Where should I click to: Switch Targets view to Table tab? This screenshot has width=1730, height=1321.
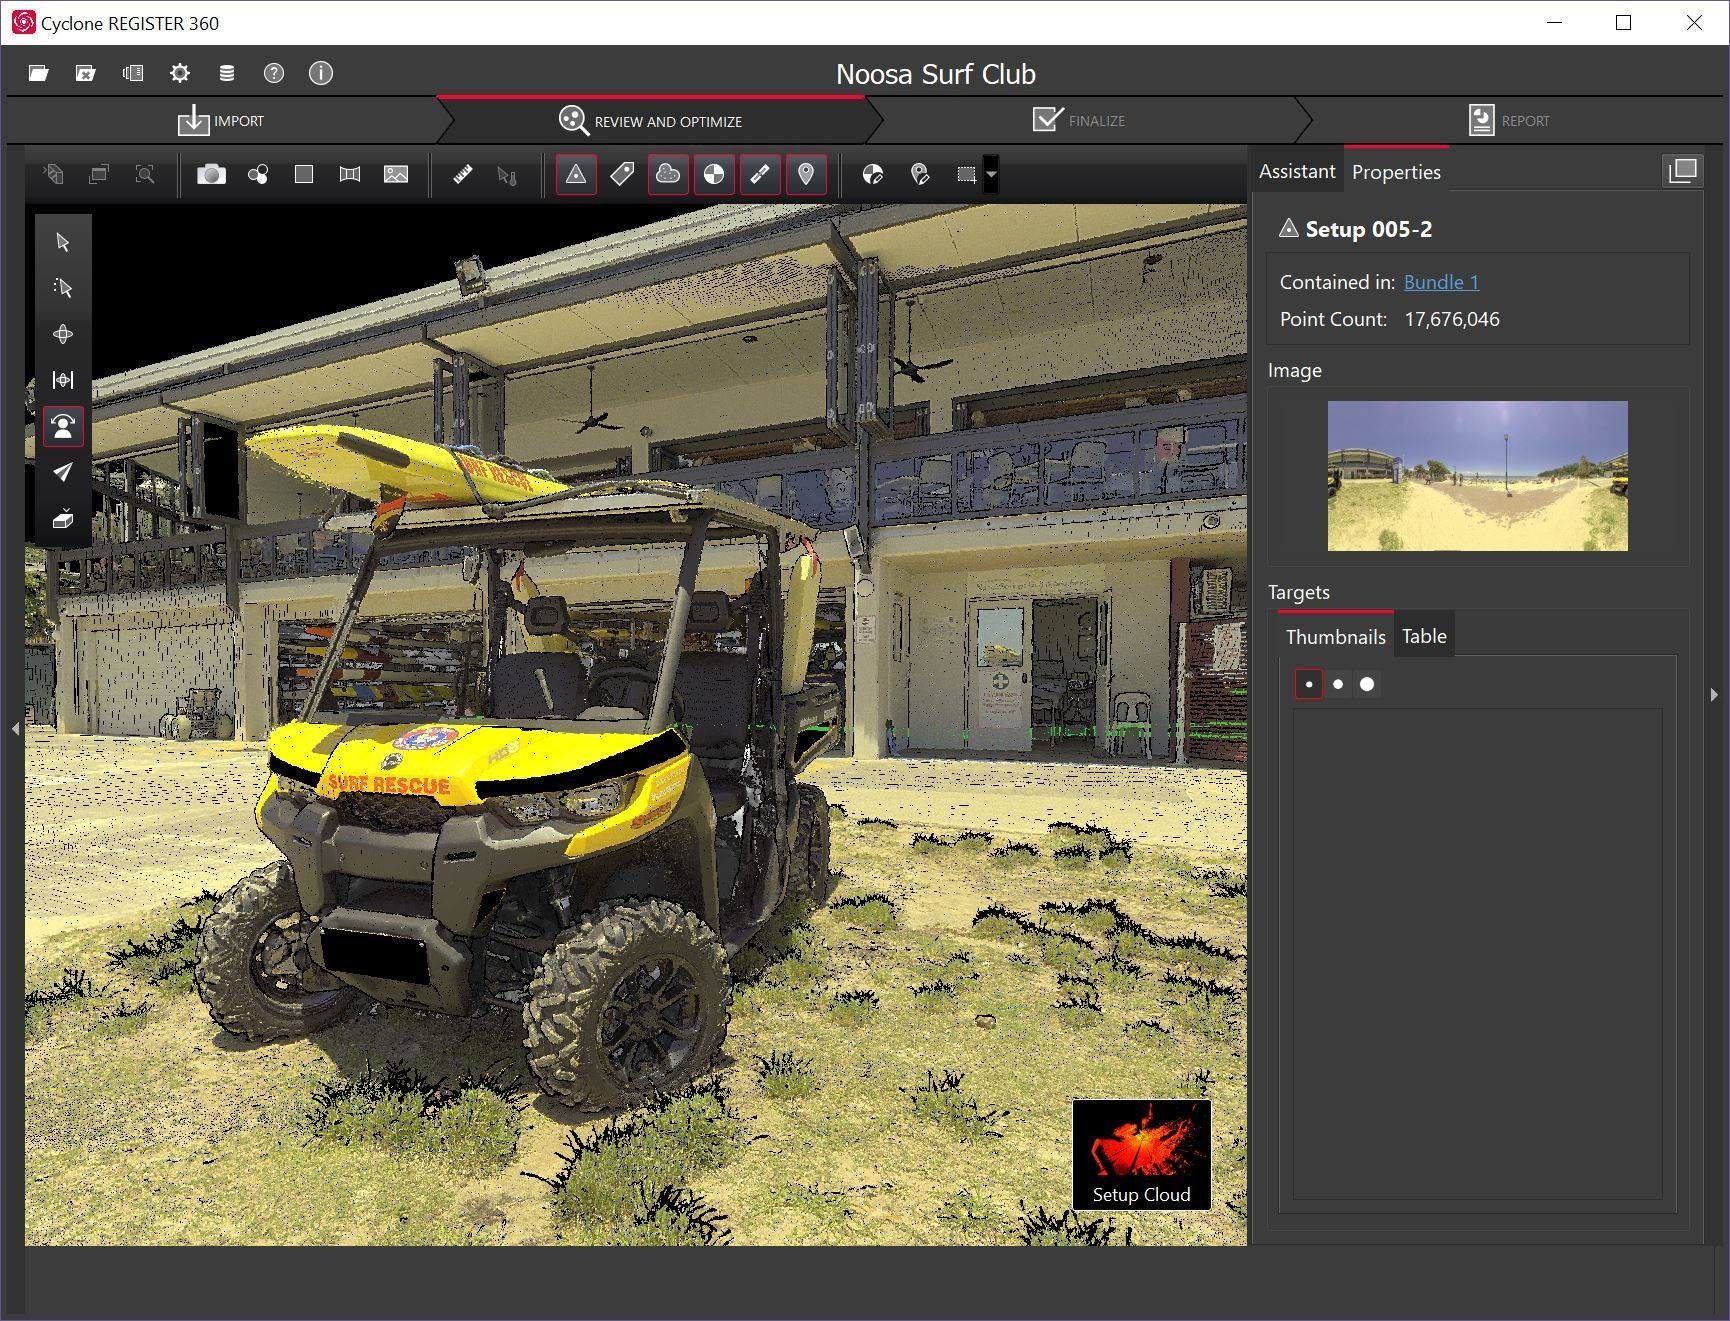pos(1424,637)
